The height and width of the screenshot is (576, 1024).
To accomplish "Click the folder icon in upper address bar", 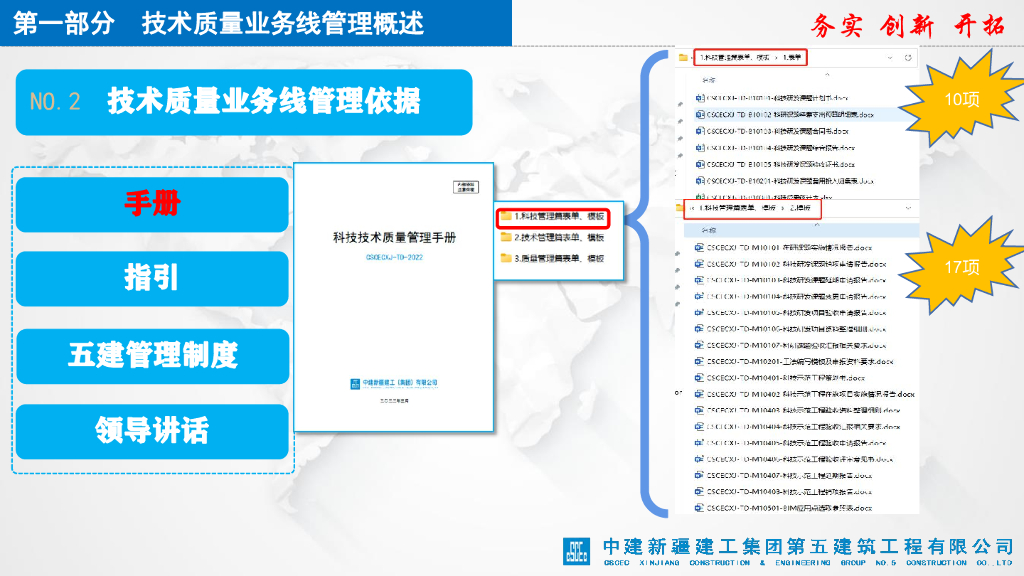I will pyautogui.click(x=683, y=57).
